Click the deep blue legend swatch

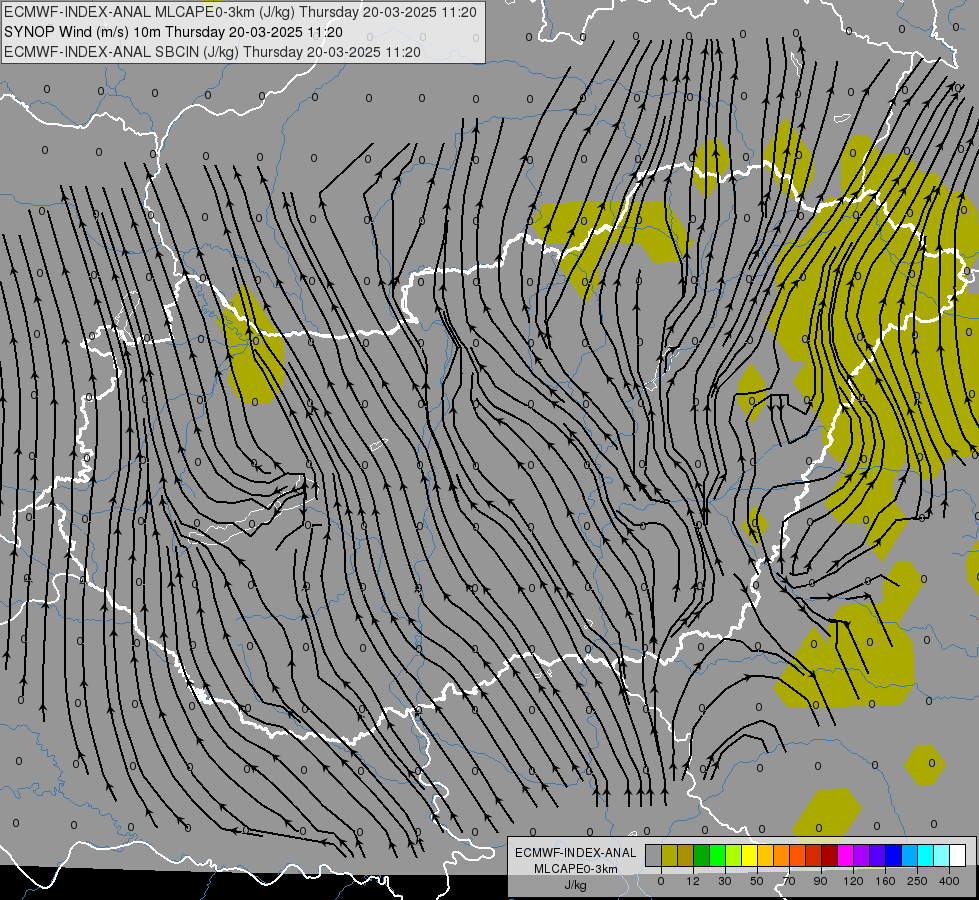[894, 855]
